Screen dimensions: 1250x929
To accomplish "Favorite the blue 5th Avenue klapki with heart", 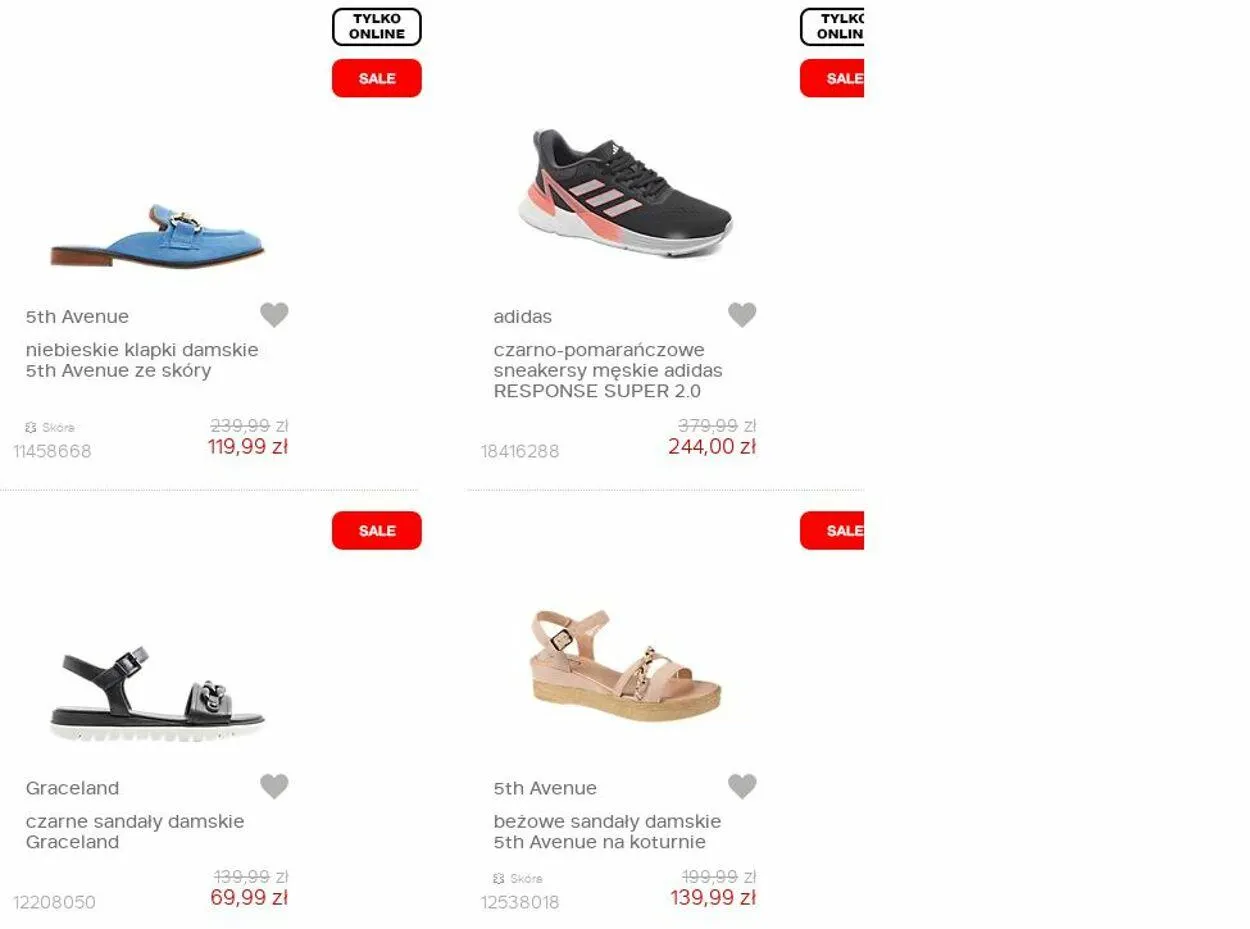I will click(274, 315).
